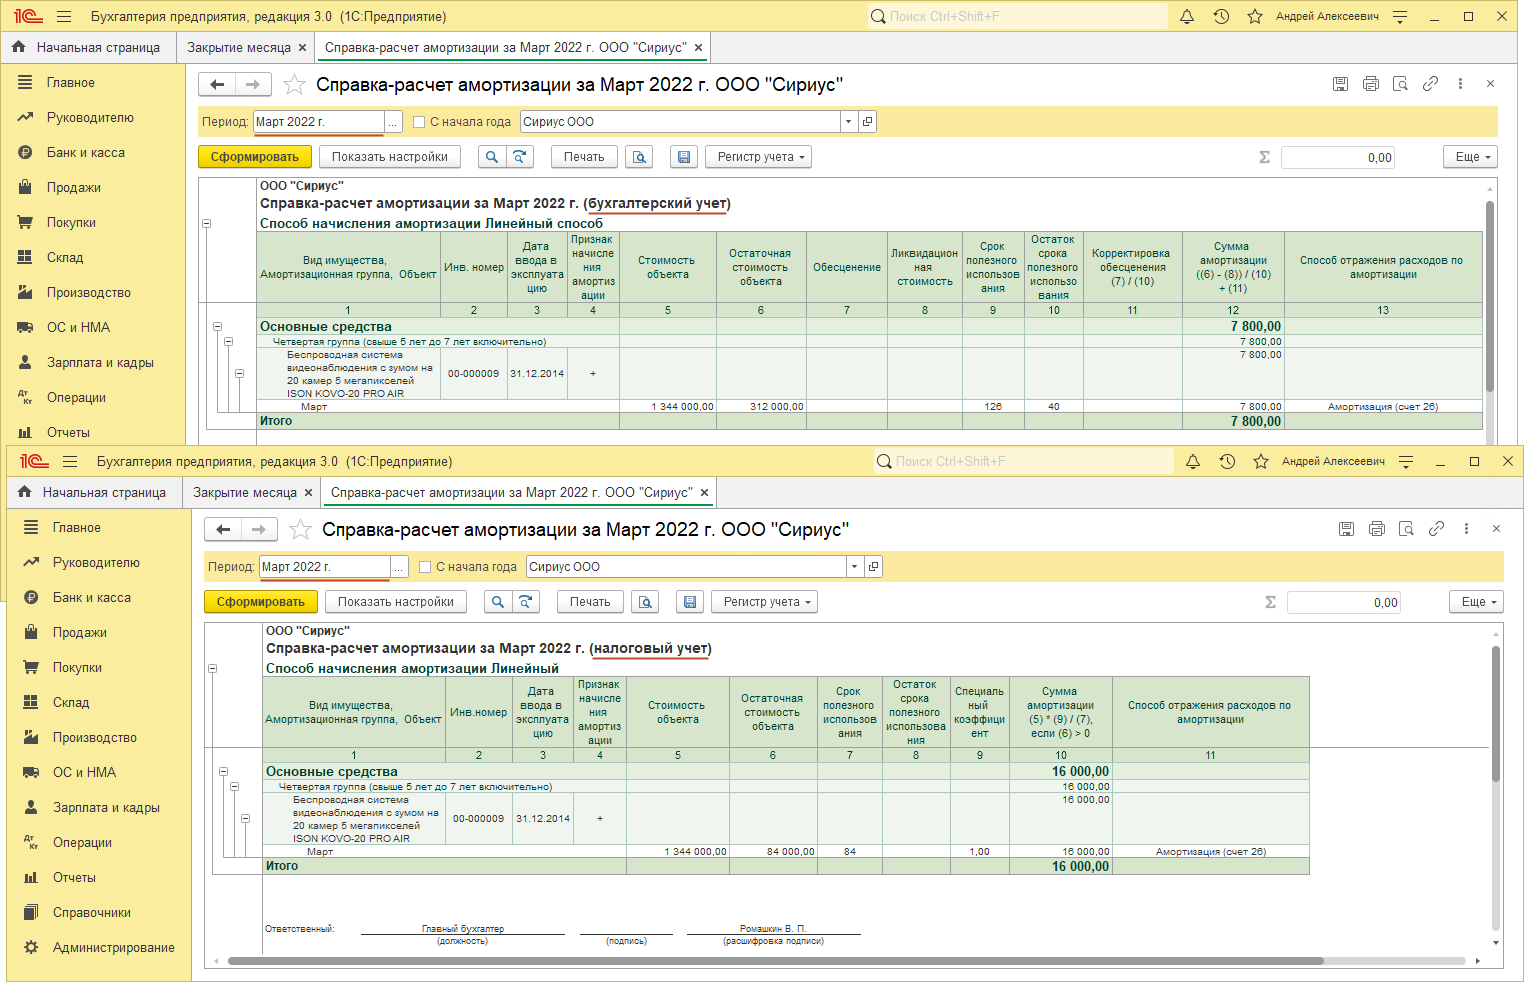Click 'Показать настройки' in the lower window
This screenshot has height=985, width=1526.
click(396, 602)
